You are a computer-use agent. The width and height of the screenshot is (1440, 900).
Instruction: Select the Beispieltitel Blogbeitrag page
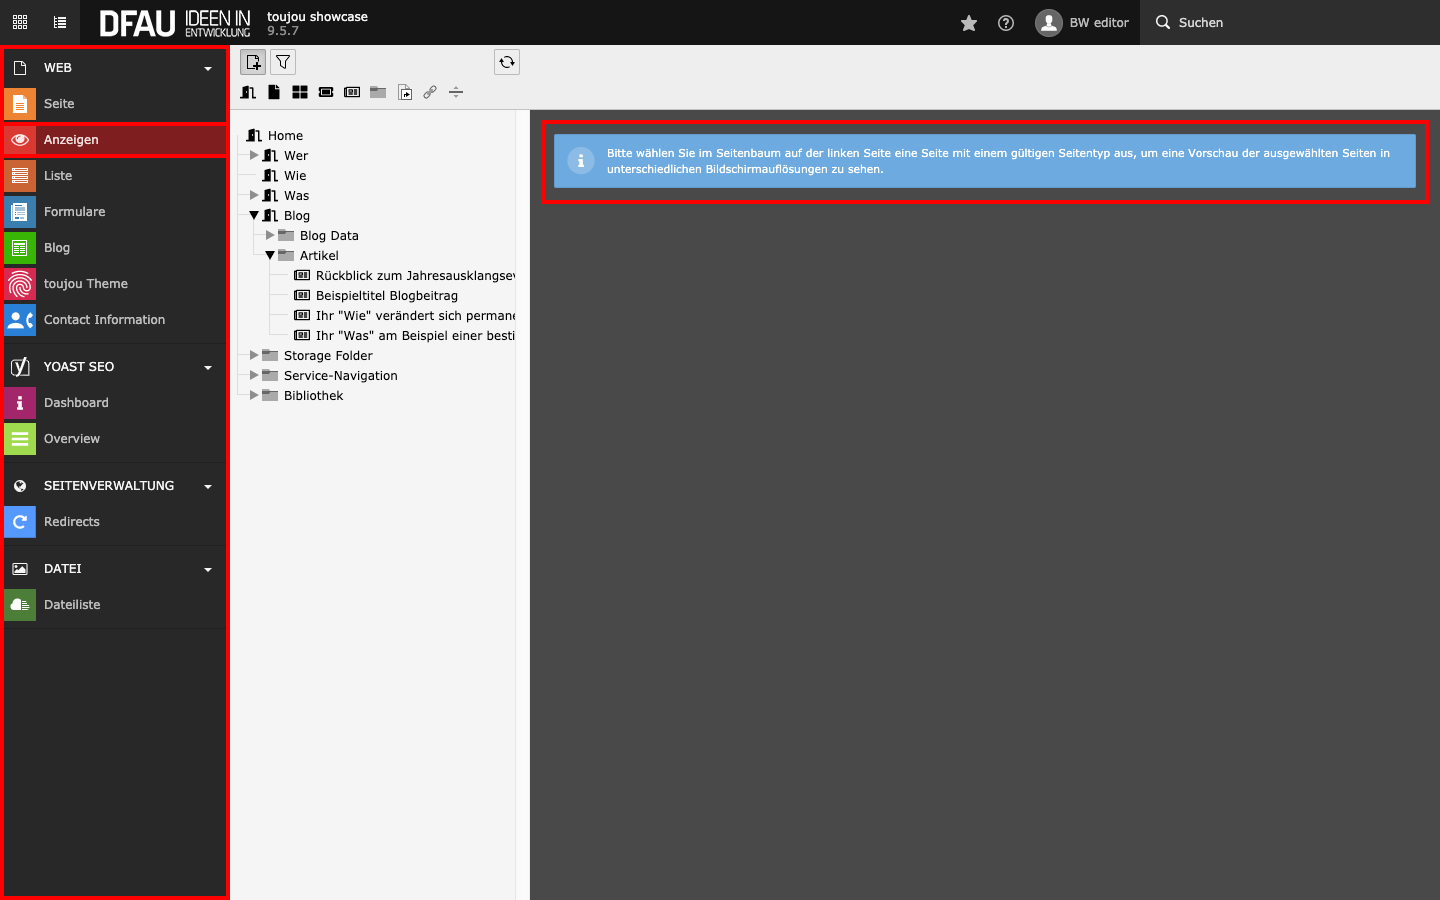pos(386,296)
